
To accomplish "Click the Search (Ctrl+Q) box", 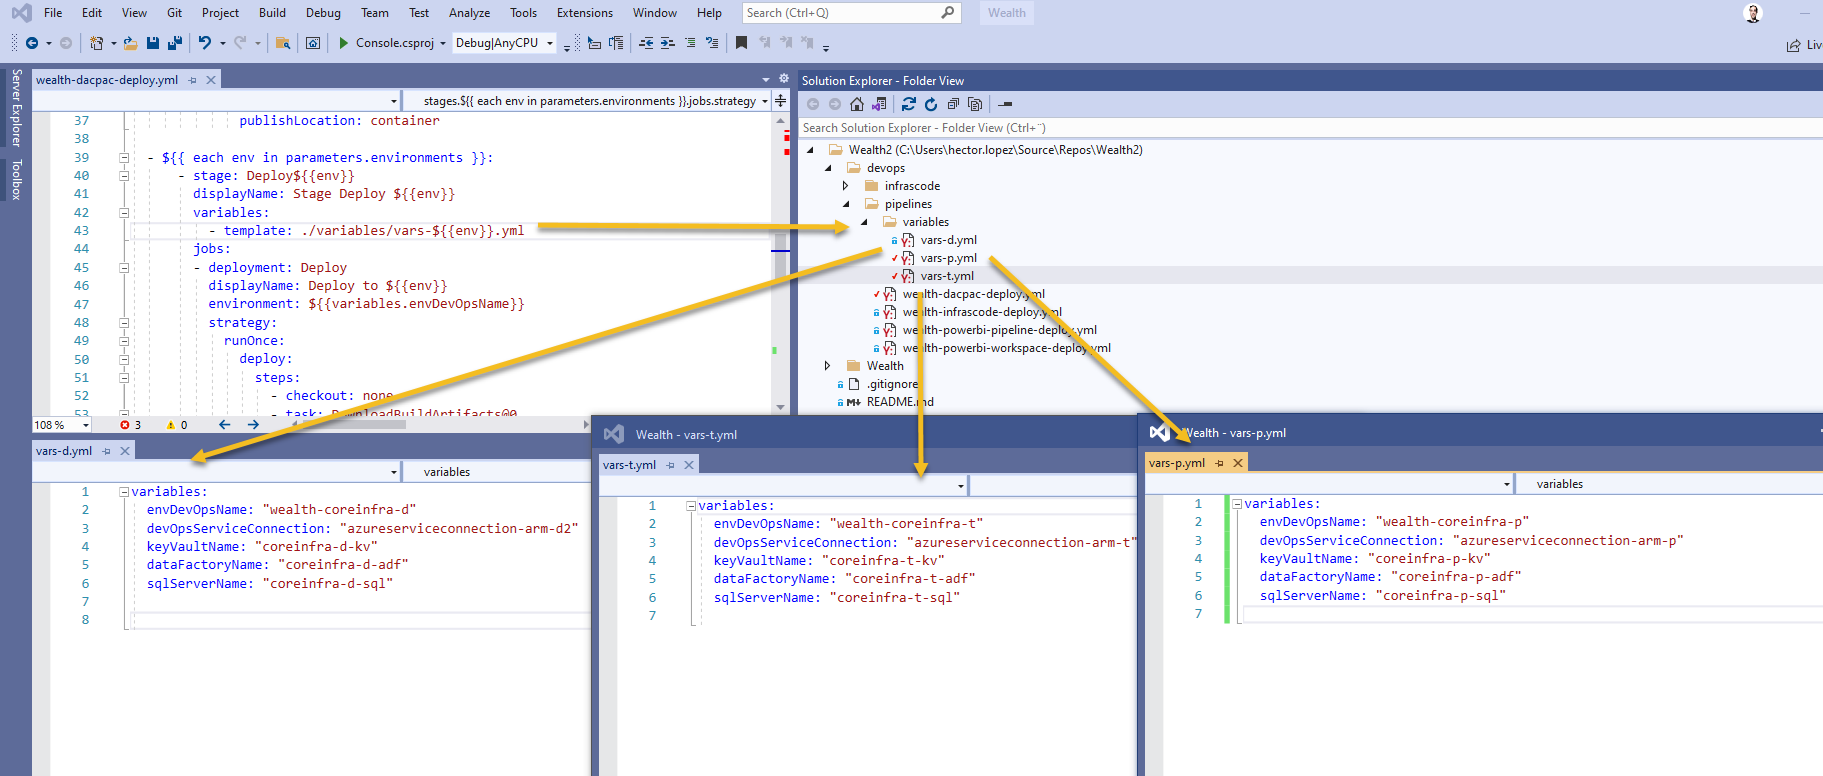I will point(851,13).
